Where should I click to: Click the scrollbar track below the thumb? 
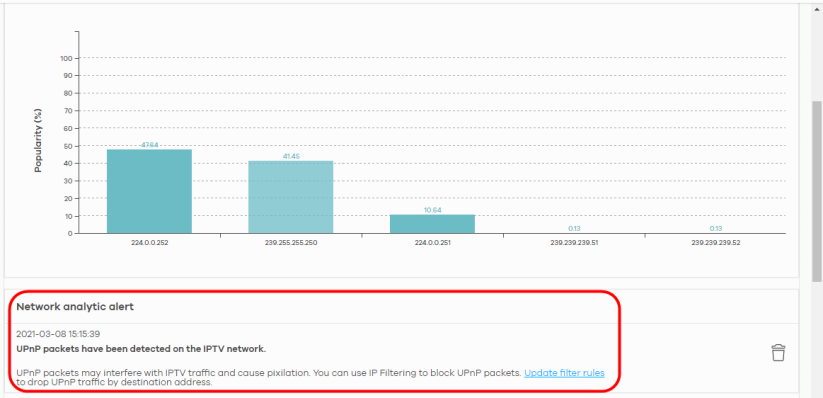click(817, 340)
